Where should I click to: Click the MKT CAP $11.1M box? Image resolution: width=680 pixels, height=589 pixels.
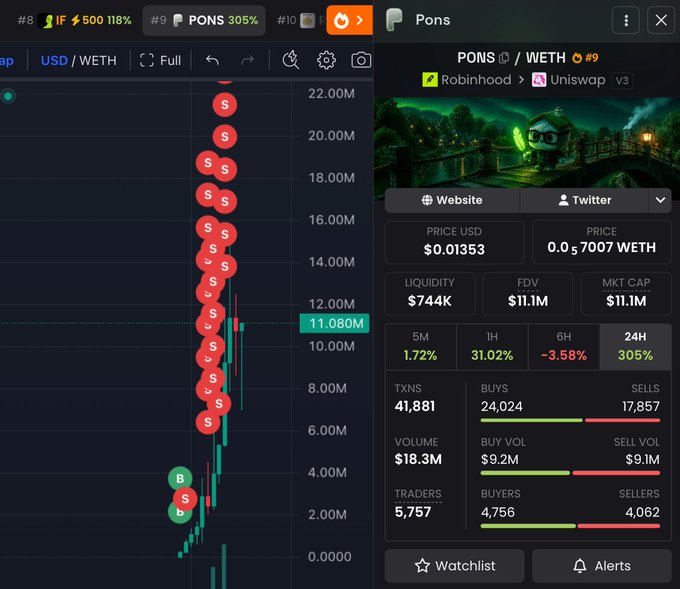click(626, 294)
